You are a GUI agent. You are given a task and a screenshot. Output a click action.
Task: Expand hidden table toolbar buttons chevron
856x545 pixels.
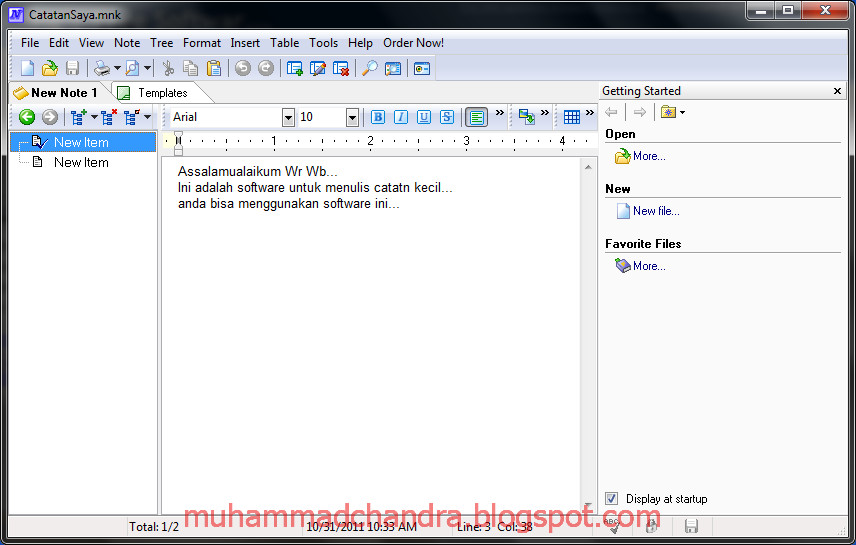[x=590, y=112]
